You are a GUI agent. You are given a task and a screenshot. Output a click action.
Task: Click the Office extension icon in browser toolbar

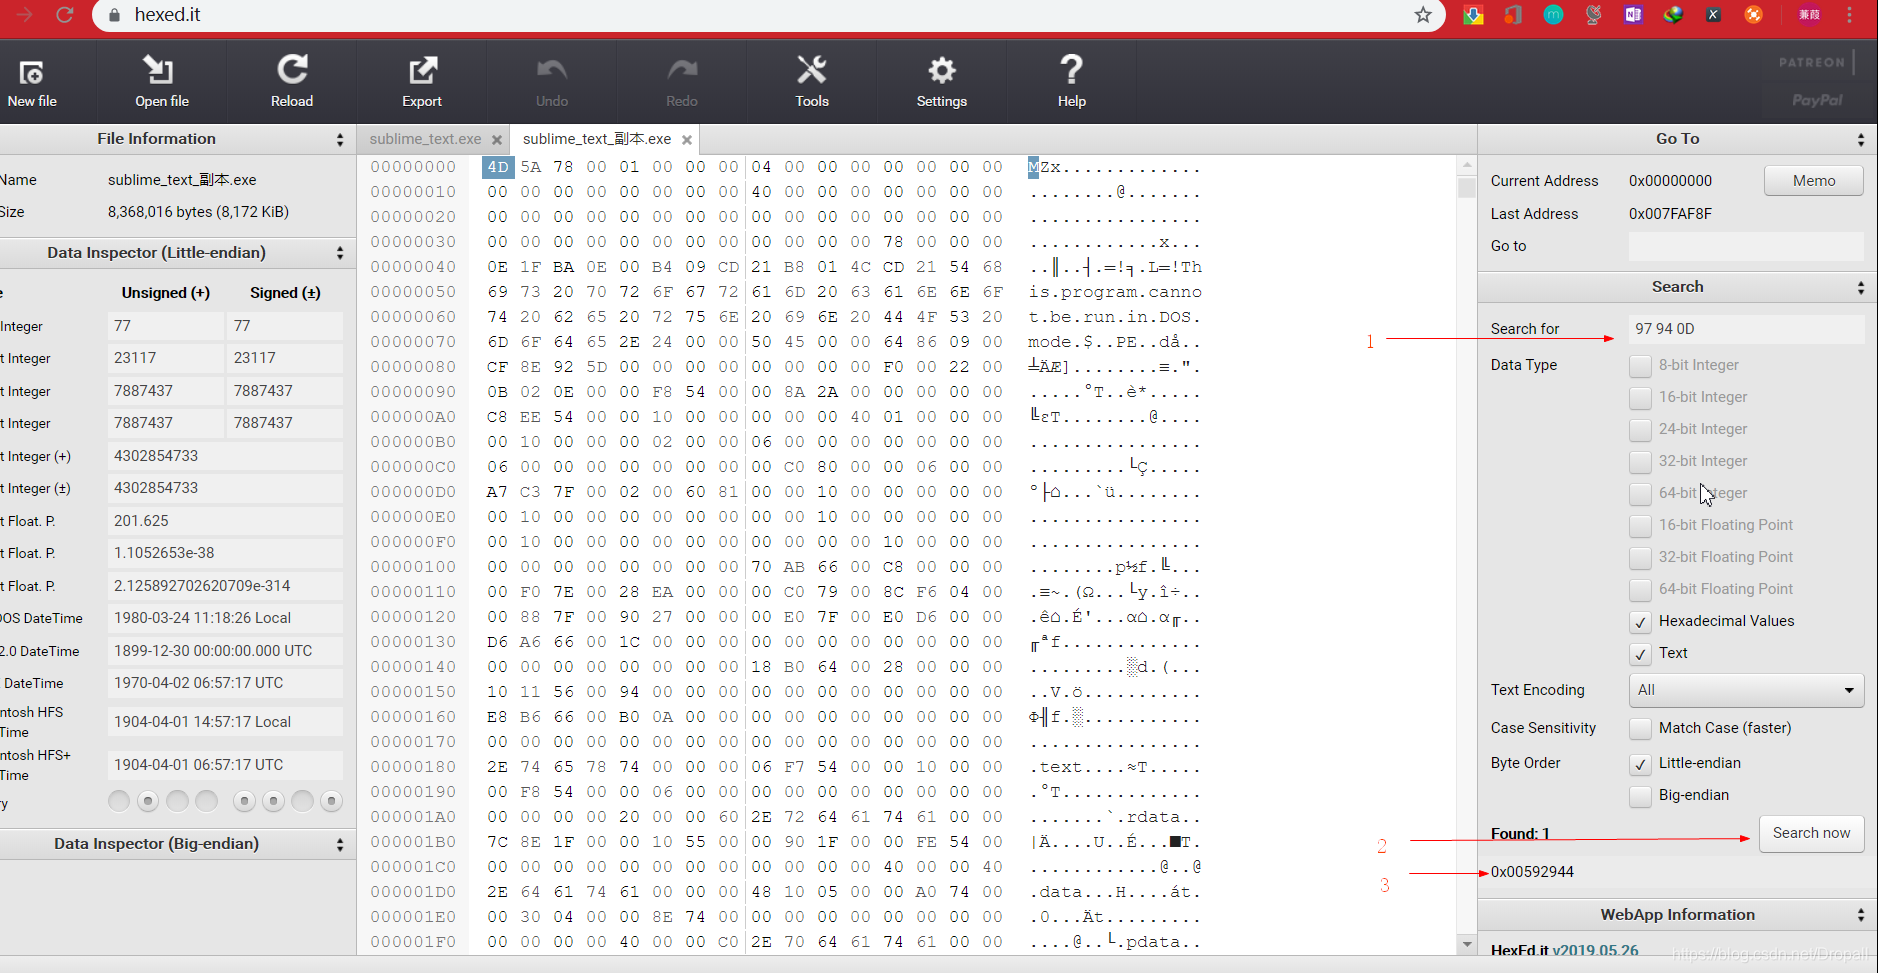click(x=1513, y=15)
